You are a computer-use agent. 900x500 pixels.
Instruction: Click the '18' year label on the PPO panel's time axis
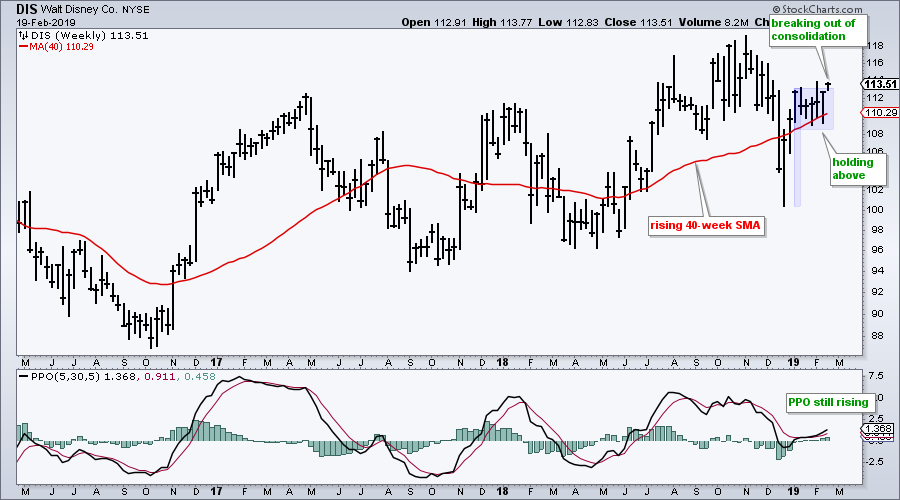pyautogui.click(x=502, y=491)
